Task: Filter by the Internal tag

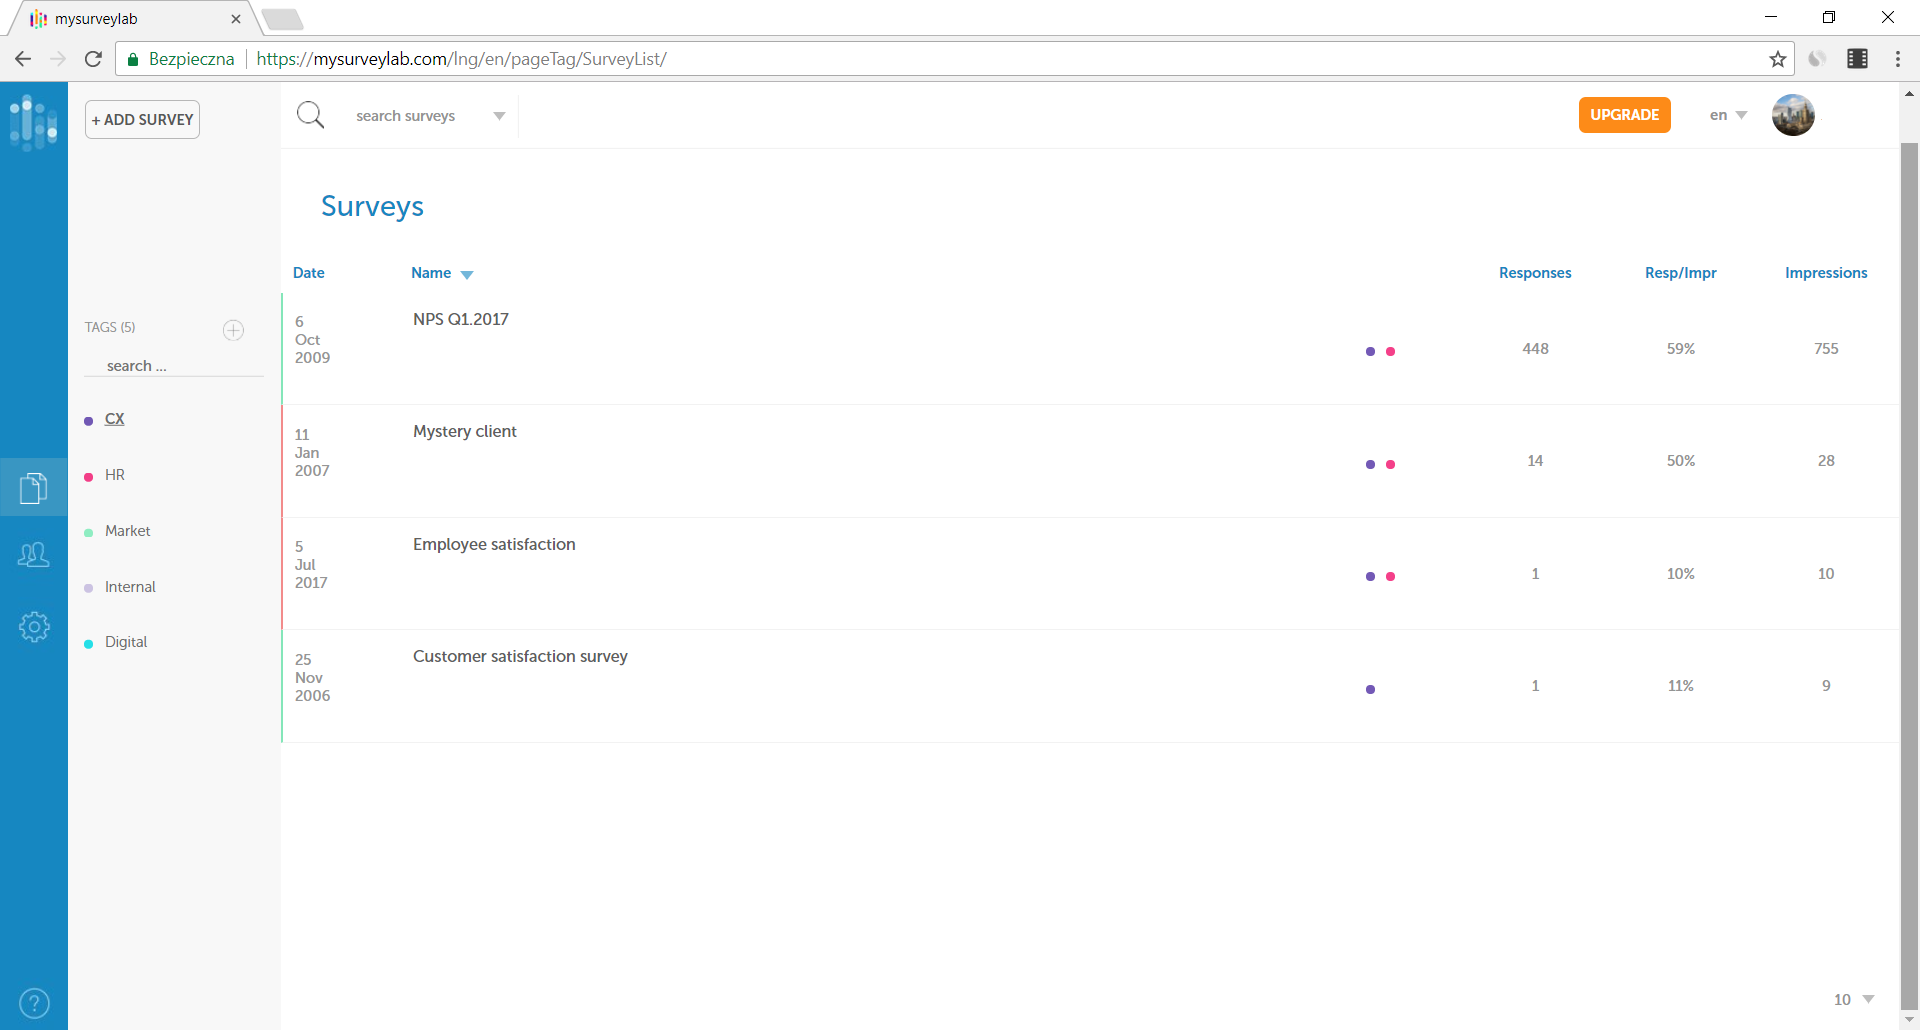Action: point(130,587)
